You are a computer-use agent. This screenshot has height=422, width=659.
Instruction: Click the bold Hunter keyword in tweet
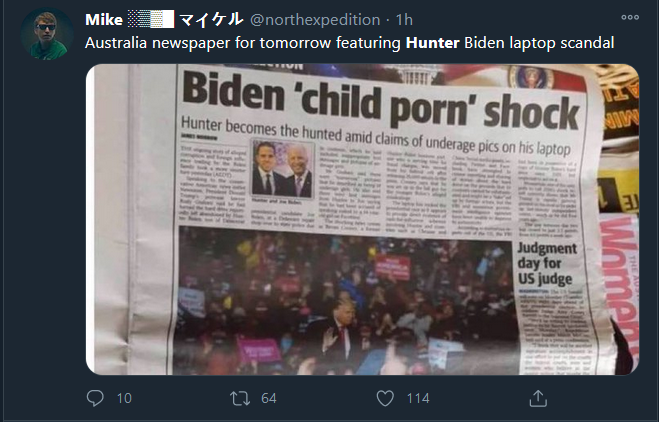(432, 43)
